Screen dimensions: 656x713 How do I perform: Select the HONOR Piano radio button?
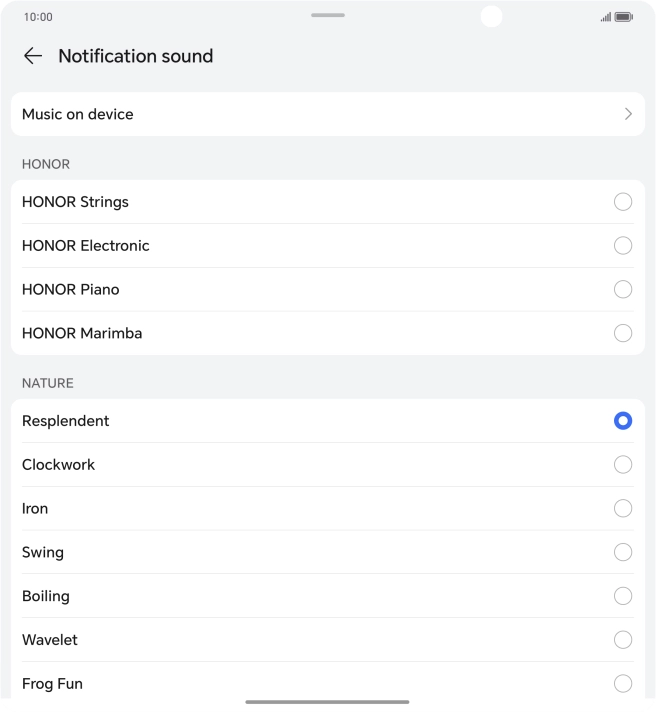[x=623, y=290]
